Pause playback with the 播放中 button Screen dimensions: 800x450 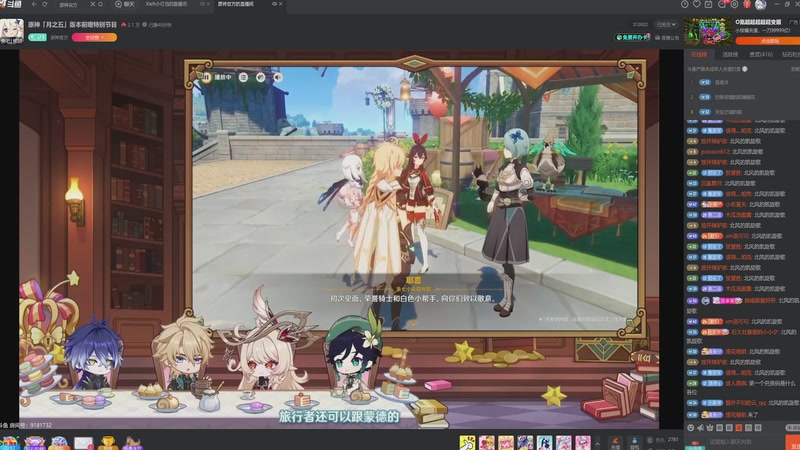pos(217,77)
